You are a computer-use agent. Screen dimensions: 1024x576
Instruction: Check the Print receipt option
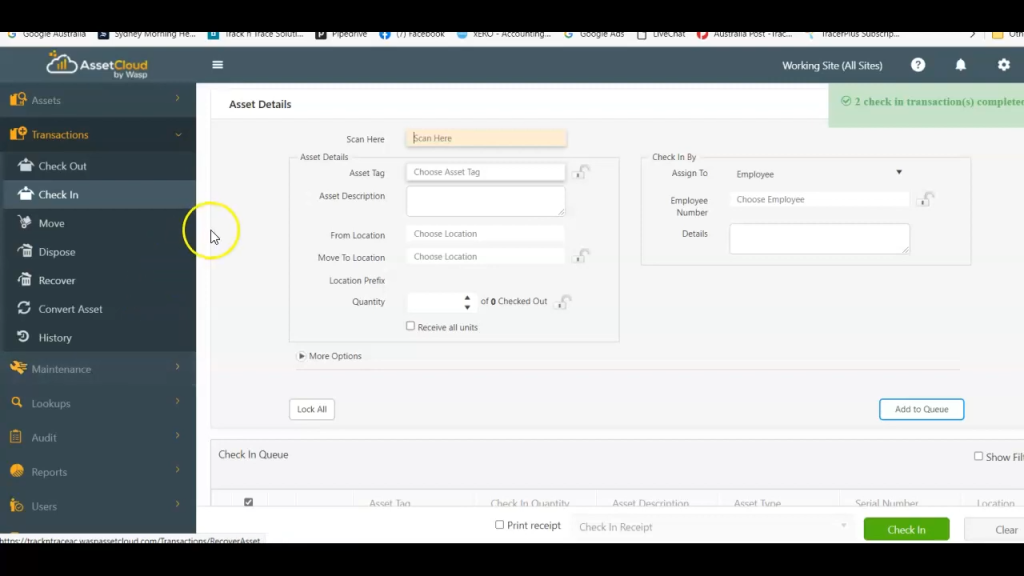point(499,525)
